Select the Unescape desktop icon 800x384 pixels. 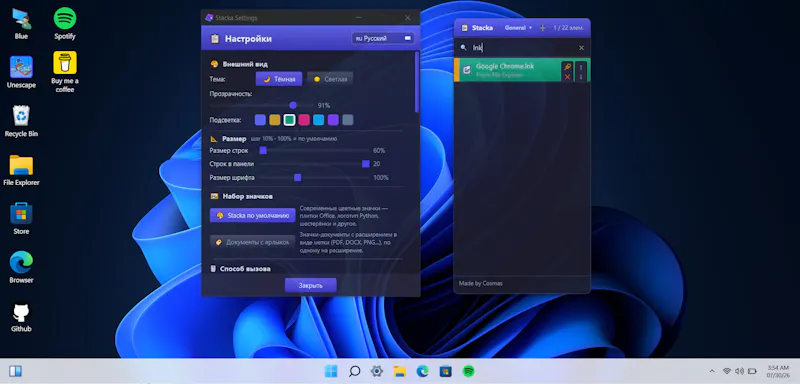21,72
